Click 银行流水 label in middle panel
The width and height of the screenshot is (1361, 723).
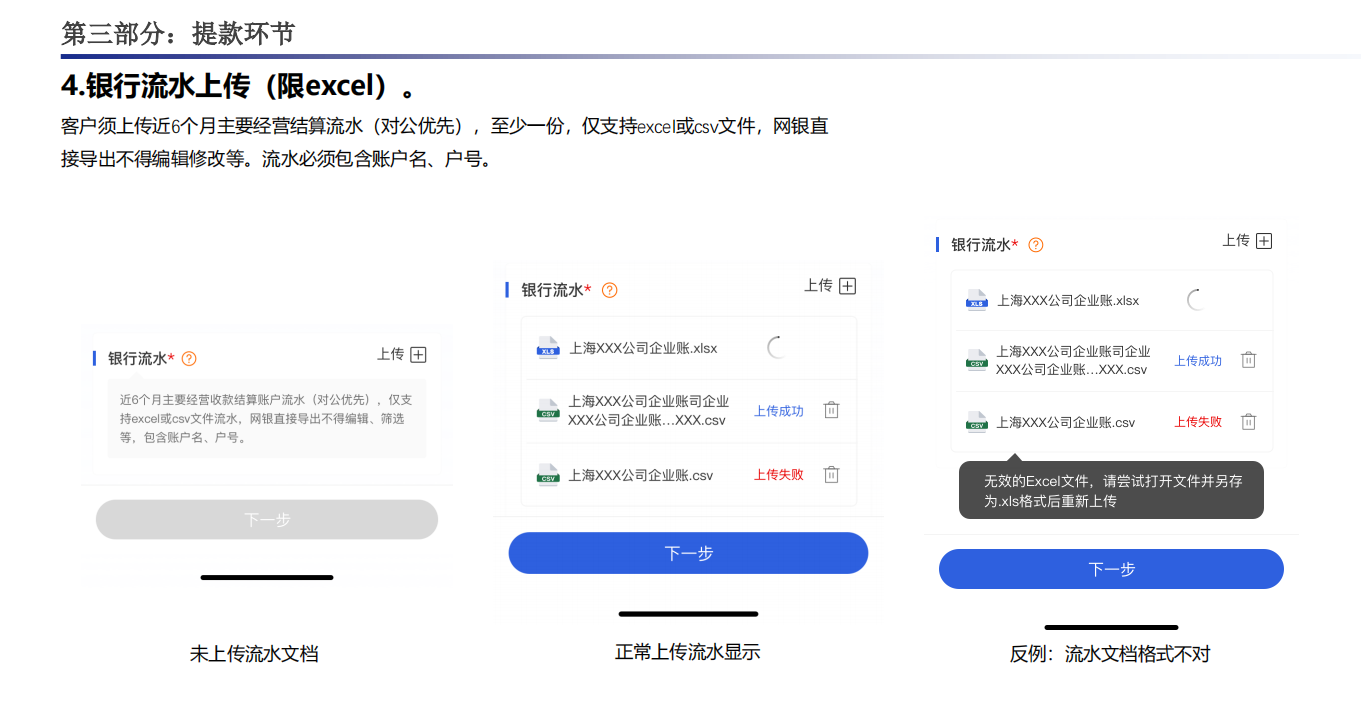[x=553, y=290]
